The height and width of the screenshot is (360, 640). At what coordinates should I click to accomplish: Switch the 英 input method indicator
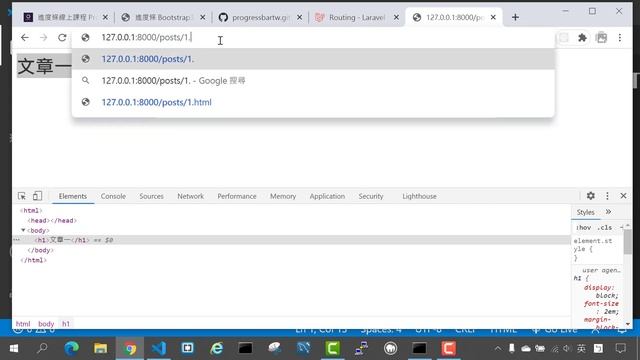pos(581,349)
